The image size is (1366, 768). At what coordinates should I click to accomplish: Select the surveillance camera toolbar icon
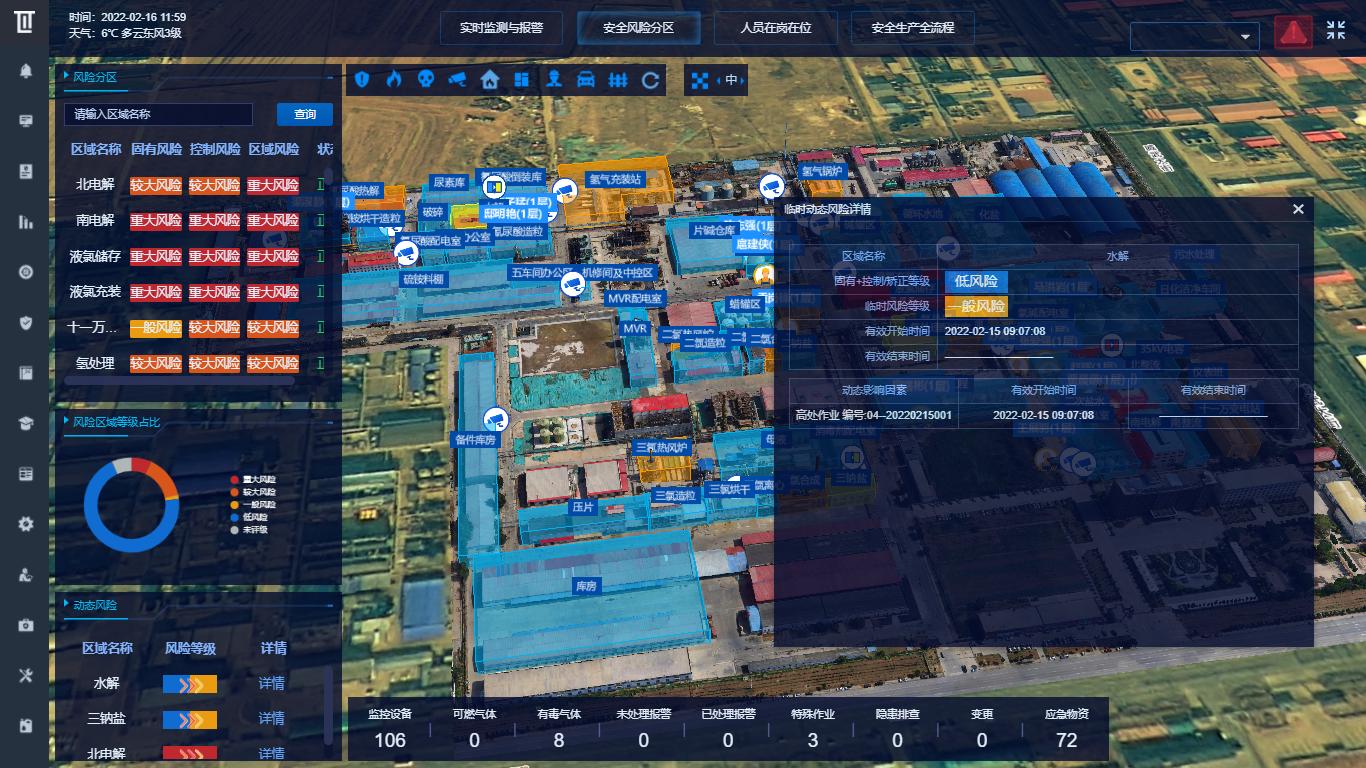coord(457,80)
